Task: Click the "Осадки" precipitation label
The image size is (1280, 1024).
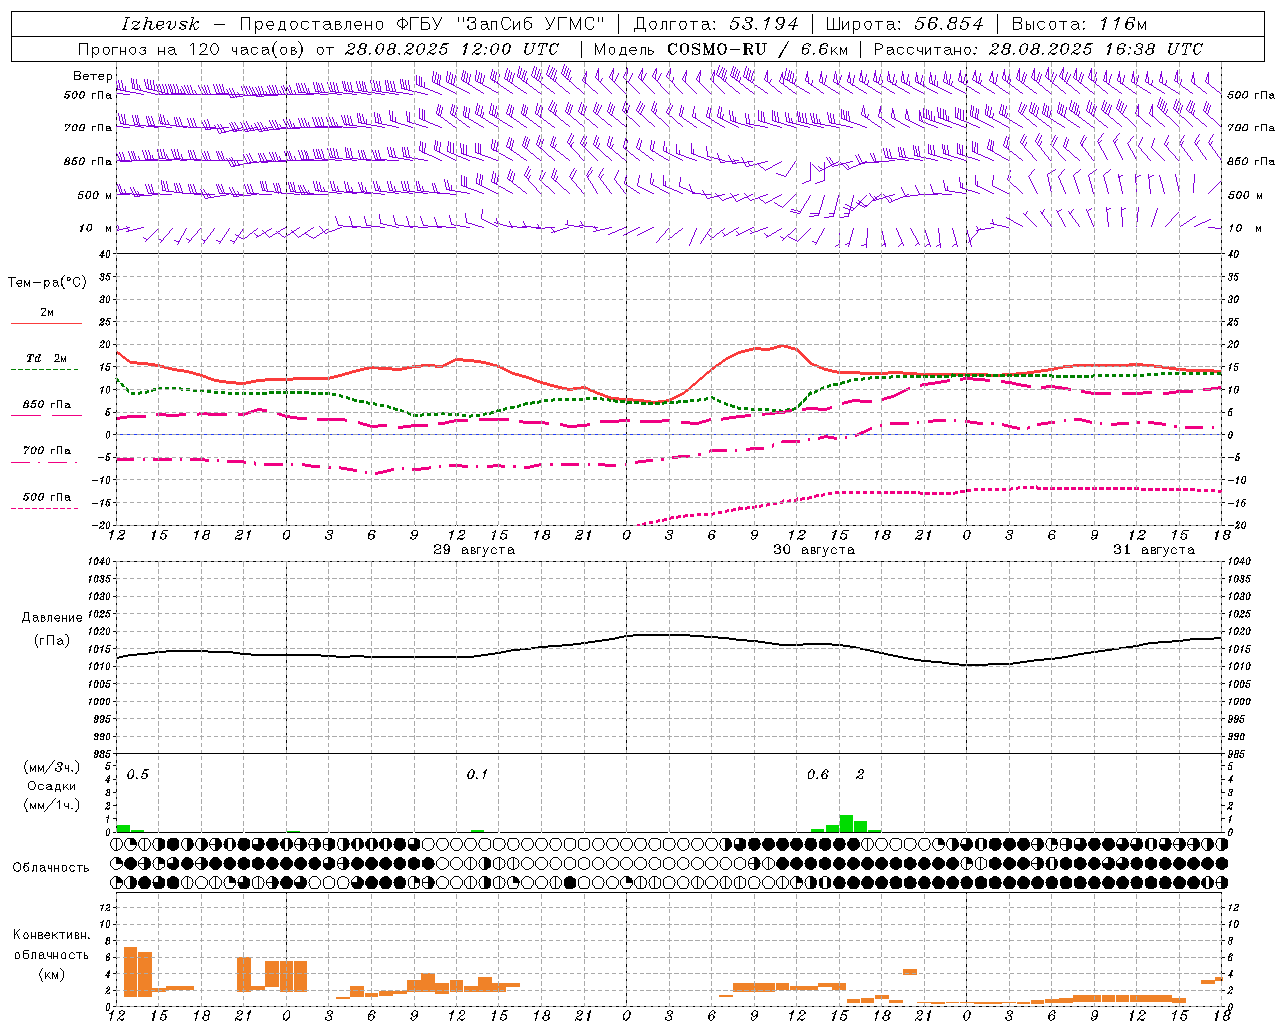Action: [x=52, y=786]
